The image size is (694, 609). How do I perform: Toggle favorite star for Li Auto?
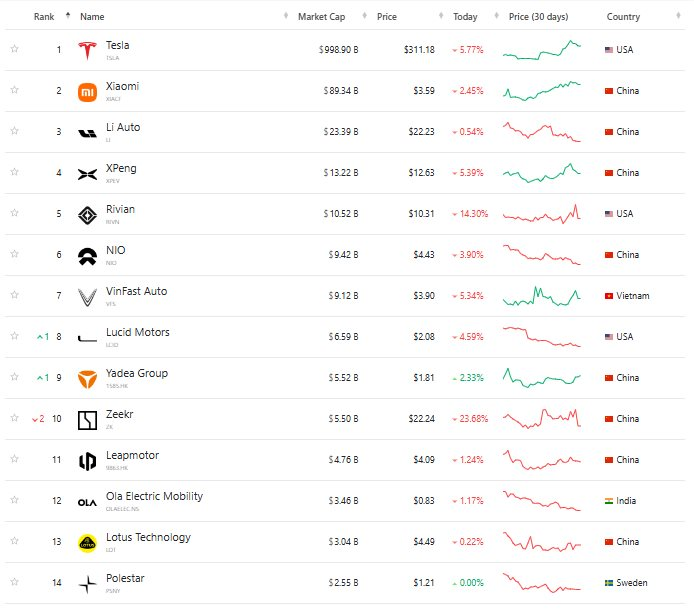click(x=14, y=131)
